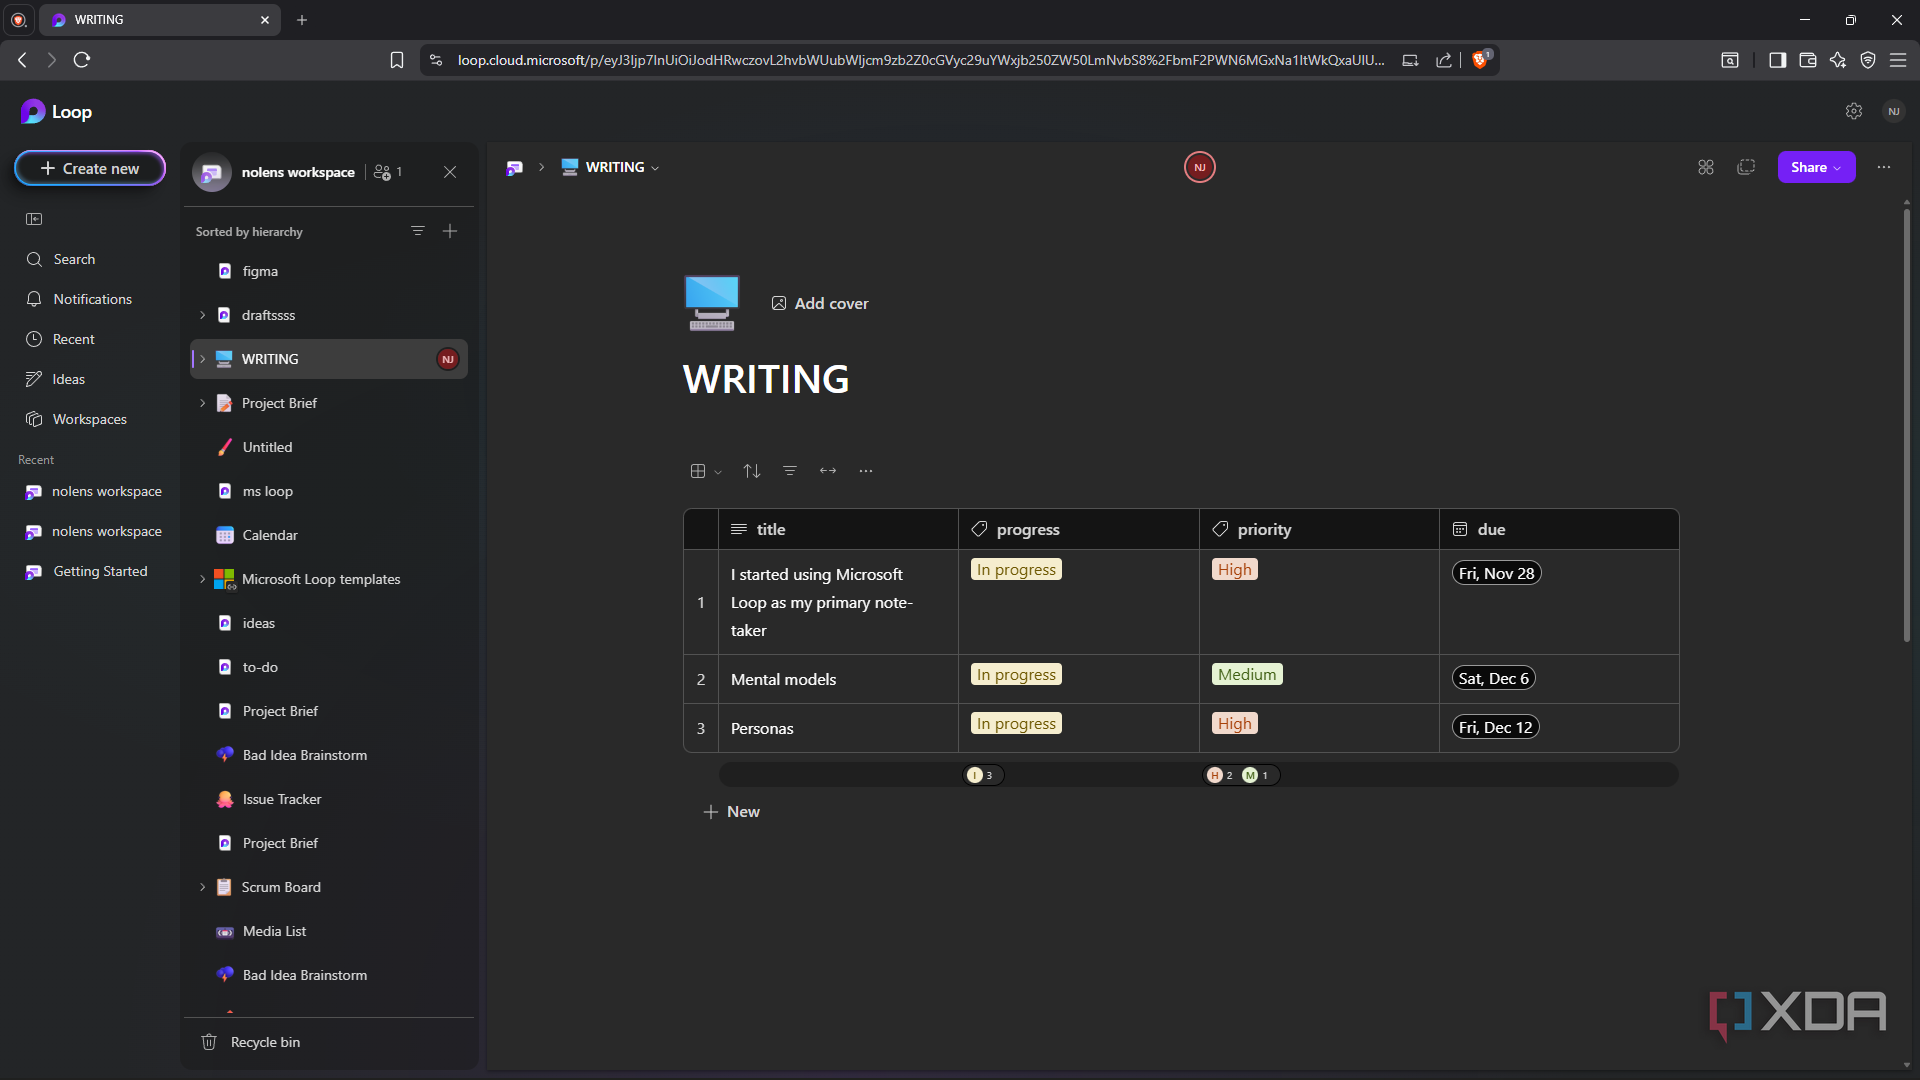Open Notifications in left navigation

click(x=79, y=299)
